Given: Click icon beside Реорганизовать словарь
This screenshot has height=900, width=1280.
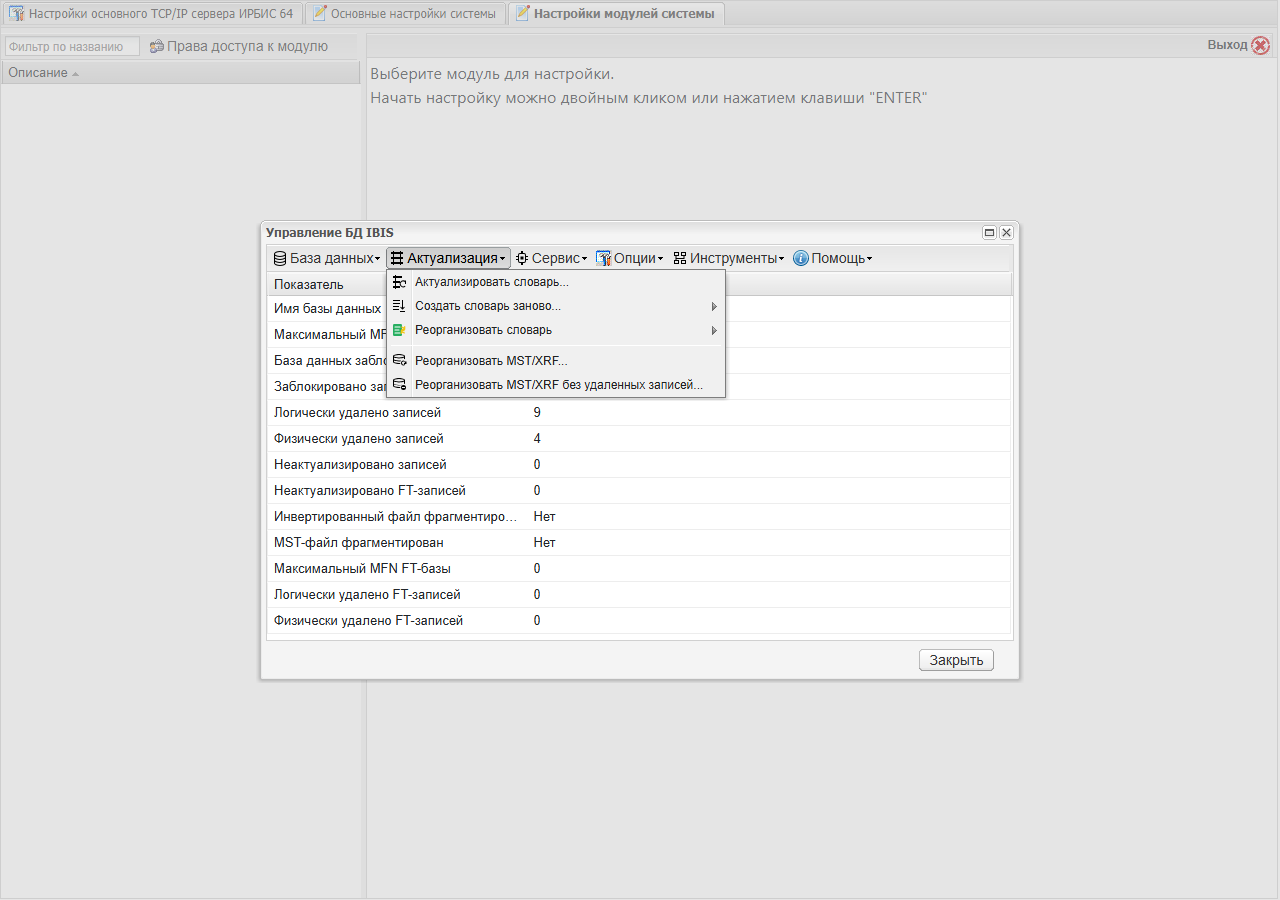Looking at the screenshot, I should (x=399, y=330).
